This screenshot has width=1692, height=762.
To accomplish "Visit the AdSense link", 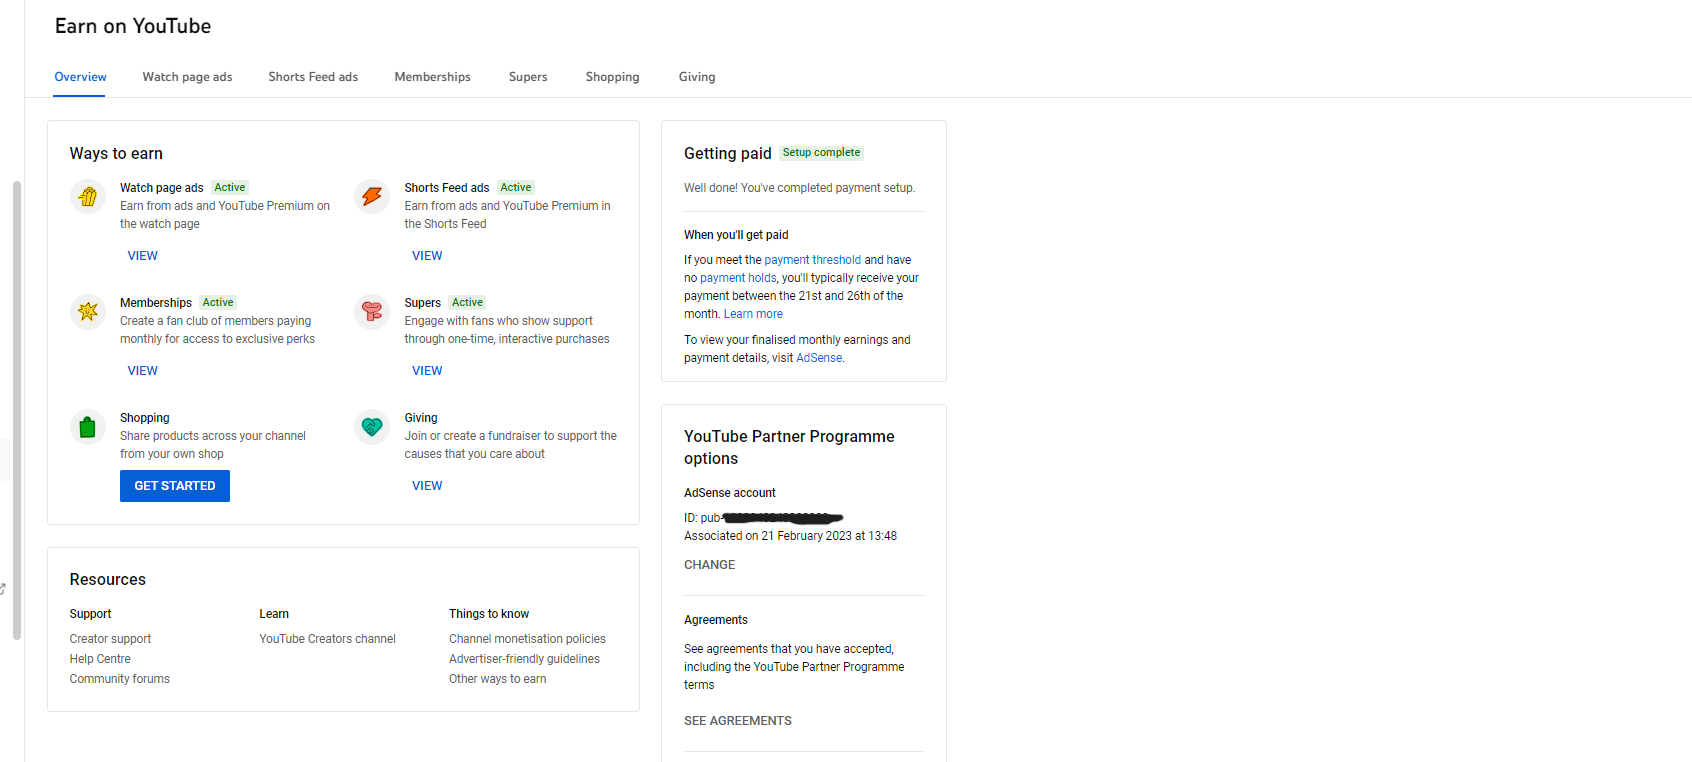I will pos(819,358).
